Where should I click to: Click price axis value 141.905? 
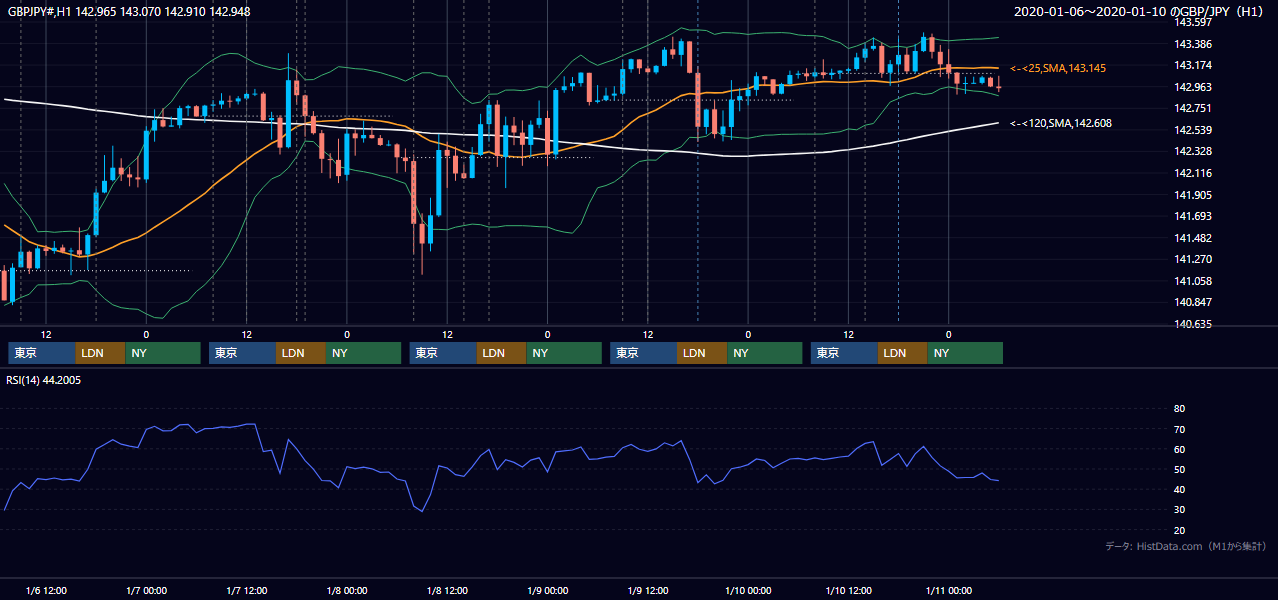1192,195
